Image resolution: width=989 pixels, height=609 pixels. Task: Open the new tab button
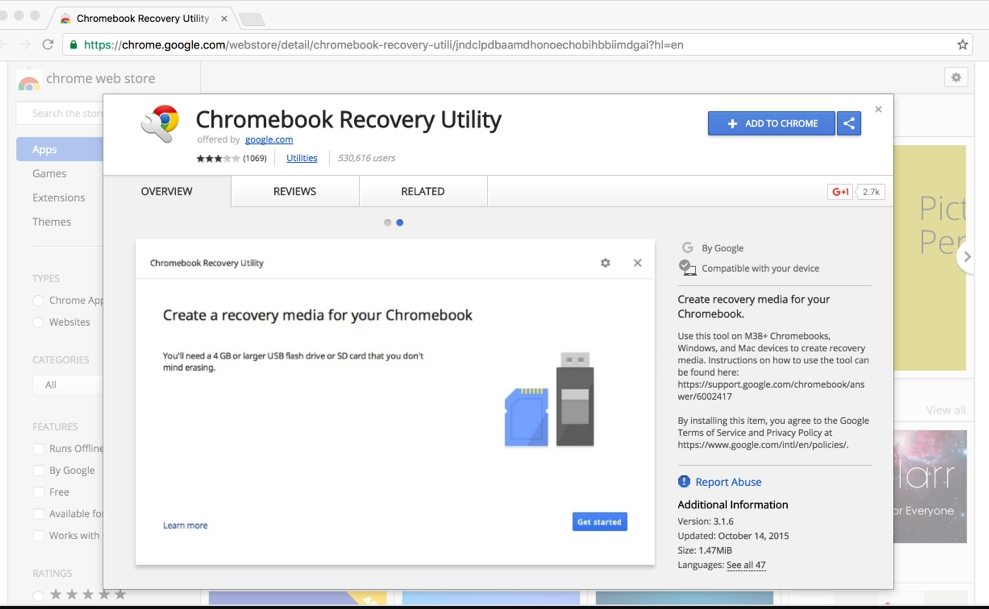(x=252, y=20)
